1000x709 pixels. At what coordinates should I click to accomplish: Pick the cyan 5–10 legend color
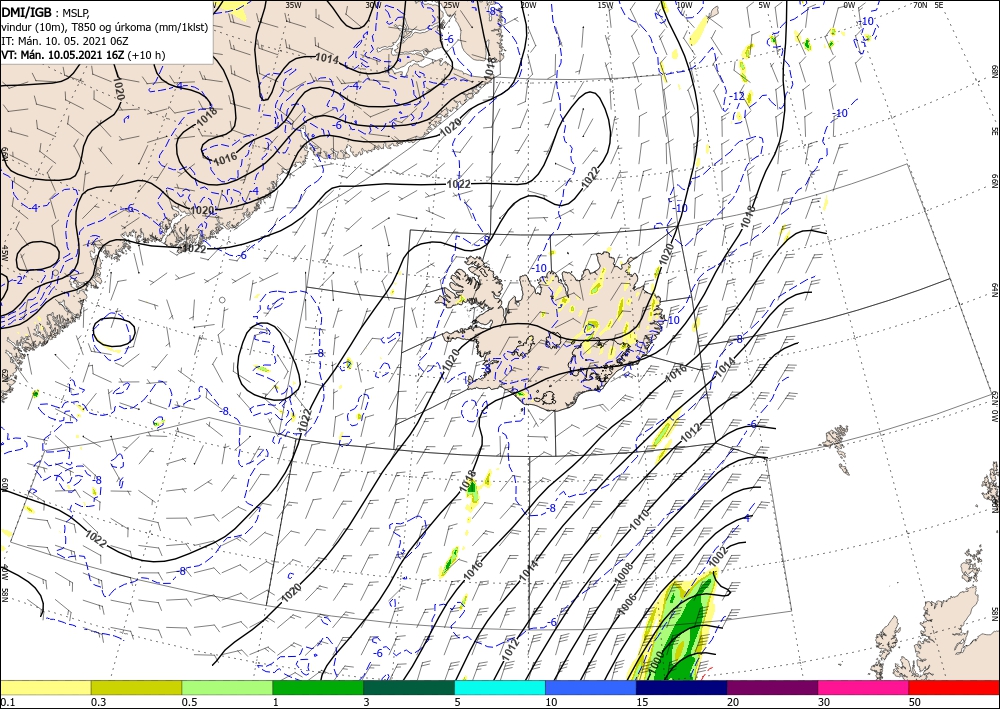[x=500, y=687]
